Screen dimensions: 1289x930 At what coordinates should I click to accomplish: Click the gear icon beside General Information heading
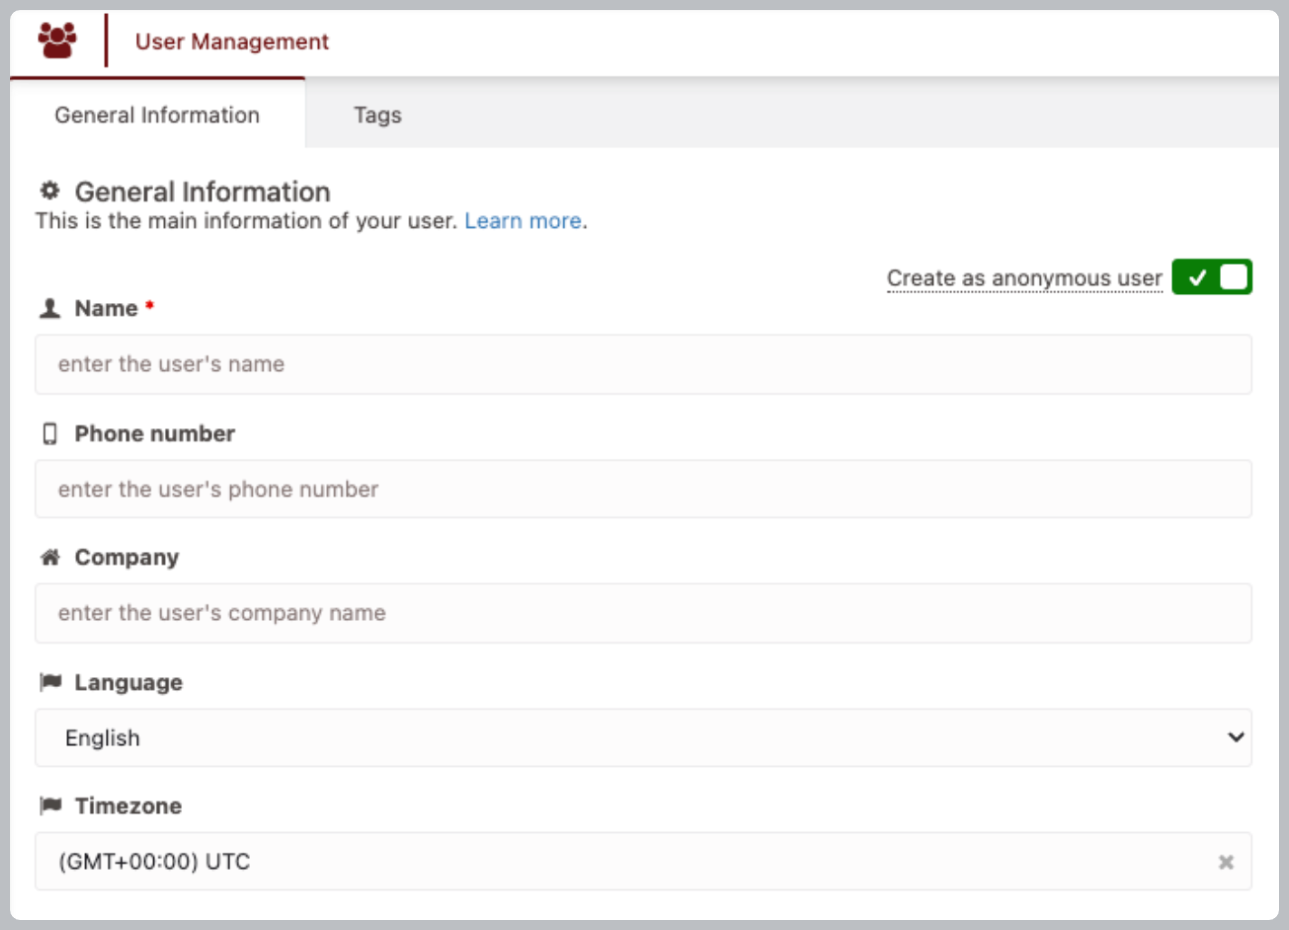[49, 190]
